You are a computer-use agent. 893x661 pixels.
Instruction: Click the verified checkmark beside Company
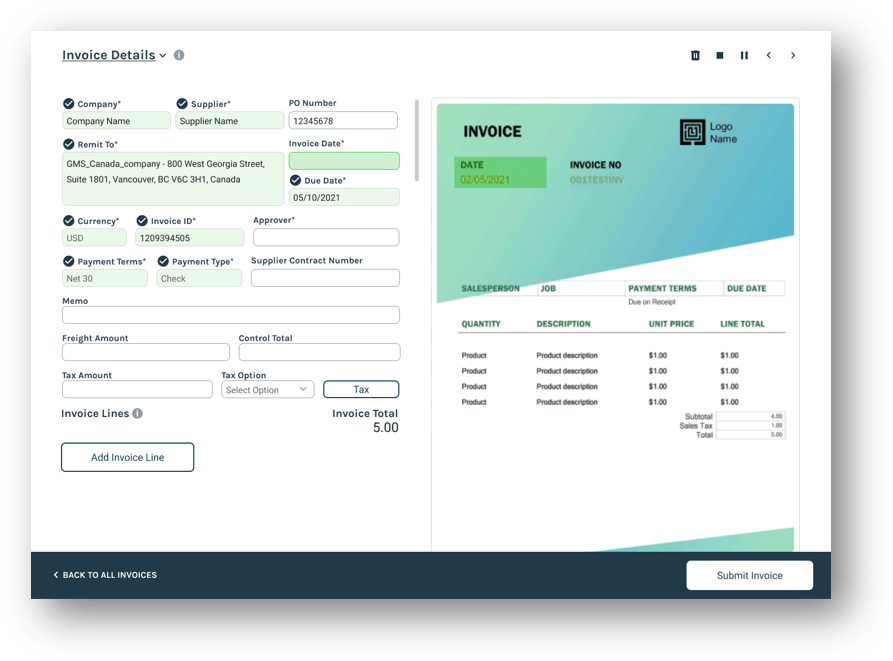click(66, 103)
